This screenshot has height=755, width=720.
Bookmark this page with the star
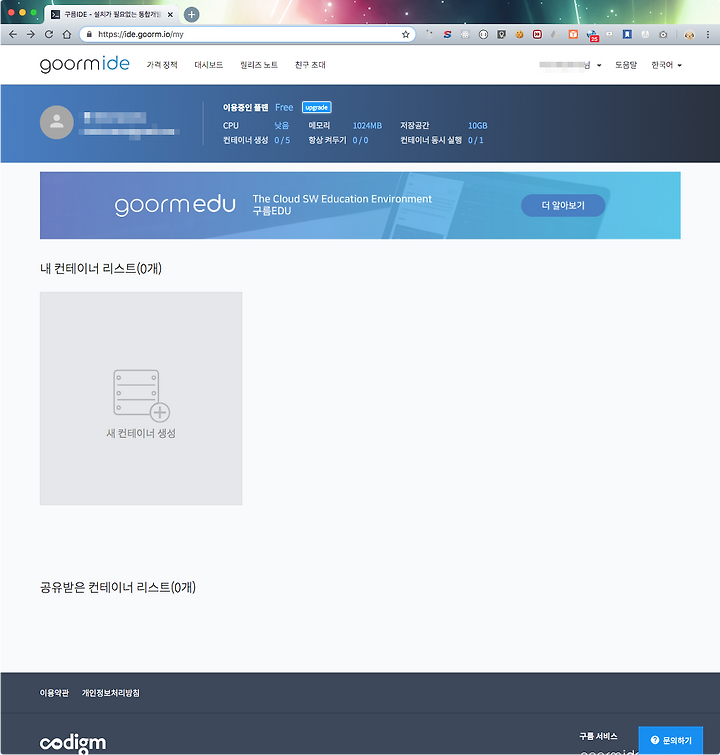tap(406, 34)
